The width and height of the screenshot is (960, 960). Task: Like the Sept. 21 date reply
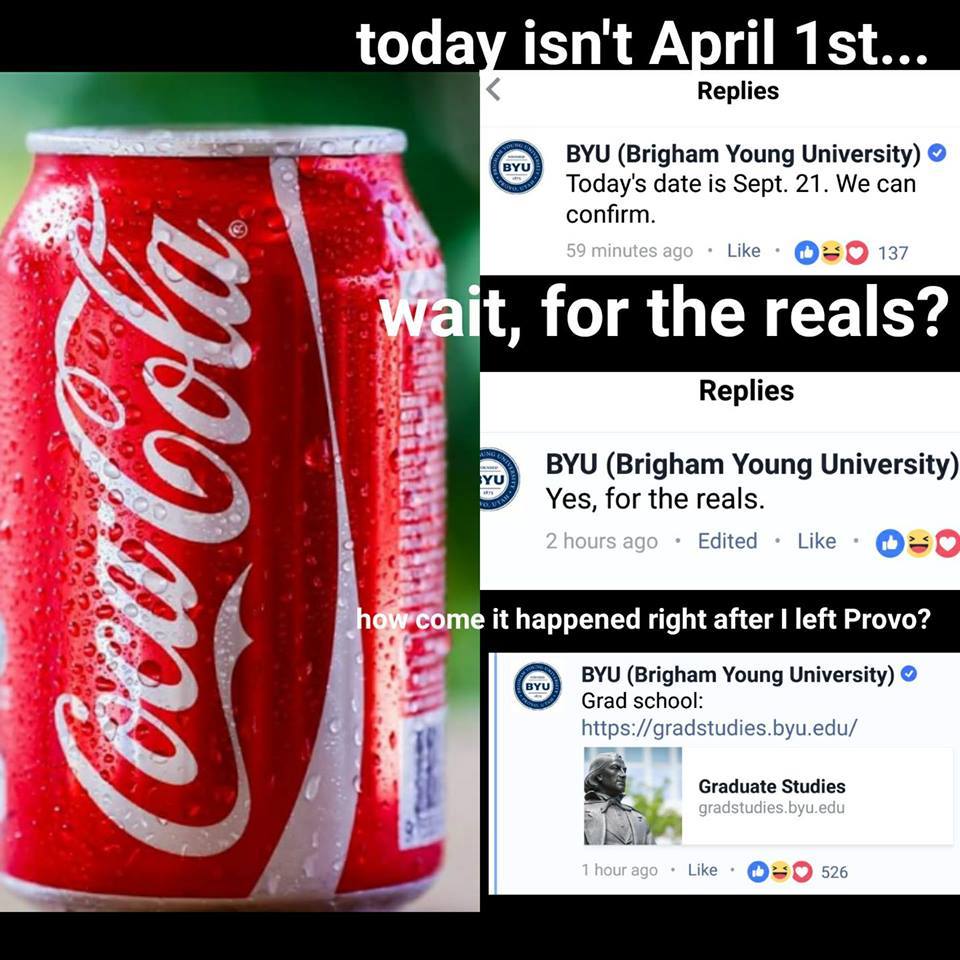(743, 250)
